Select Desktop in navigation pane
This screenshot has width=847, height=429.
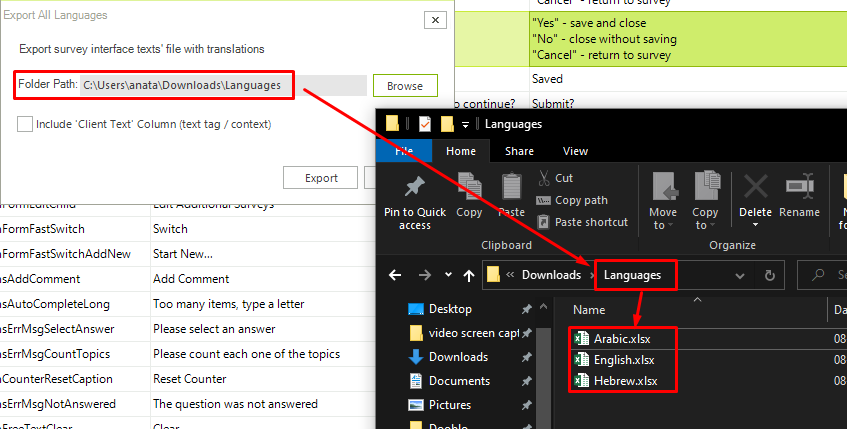point(450,309)
